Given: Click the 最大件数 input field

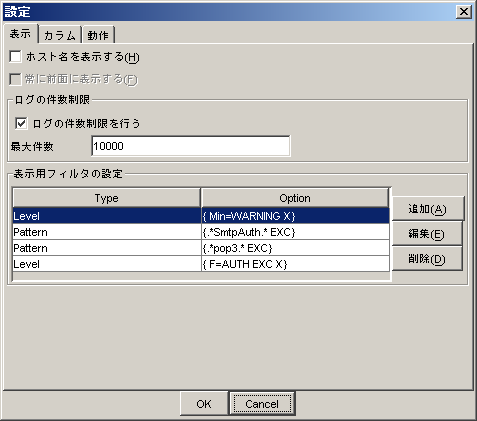Looking at the screenshot, I should click(191, 146).
